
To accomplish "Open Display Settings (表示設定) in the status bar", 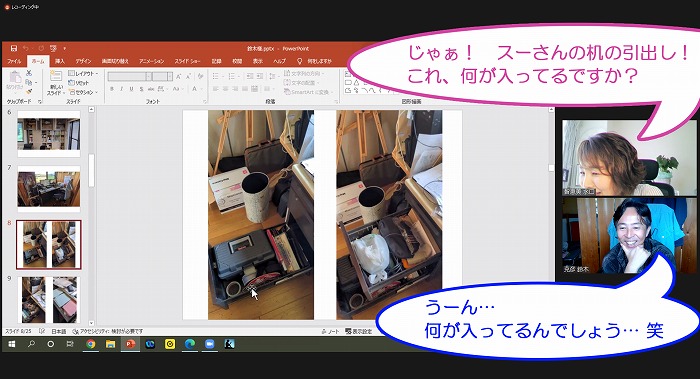I will coord(358,331).
